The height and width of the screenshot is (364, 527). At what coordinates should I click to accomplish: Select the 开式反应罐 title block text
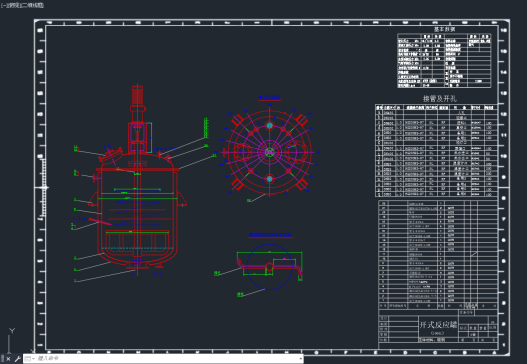tap(438, 325)
